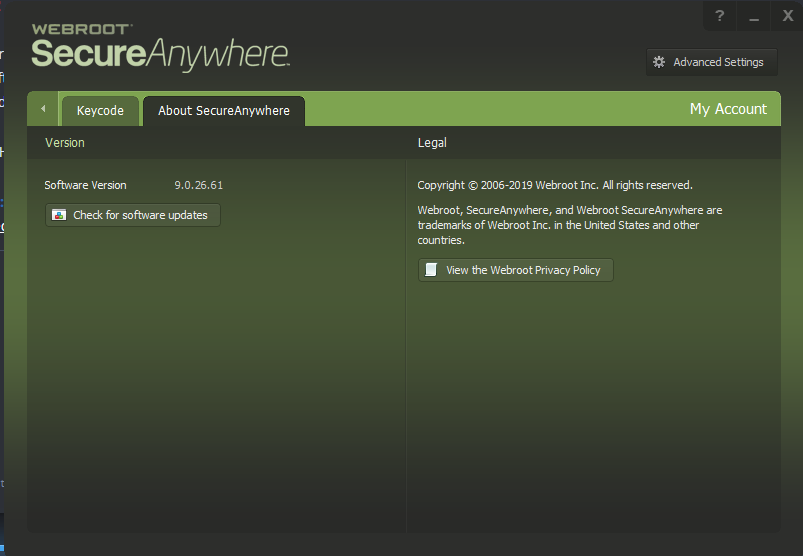Switch to the Keycode tab
This screenshot has width=803, height=556.
coord(100,111)
